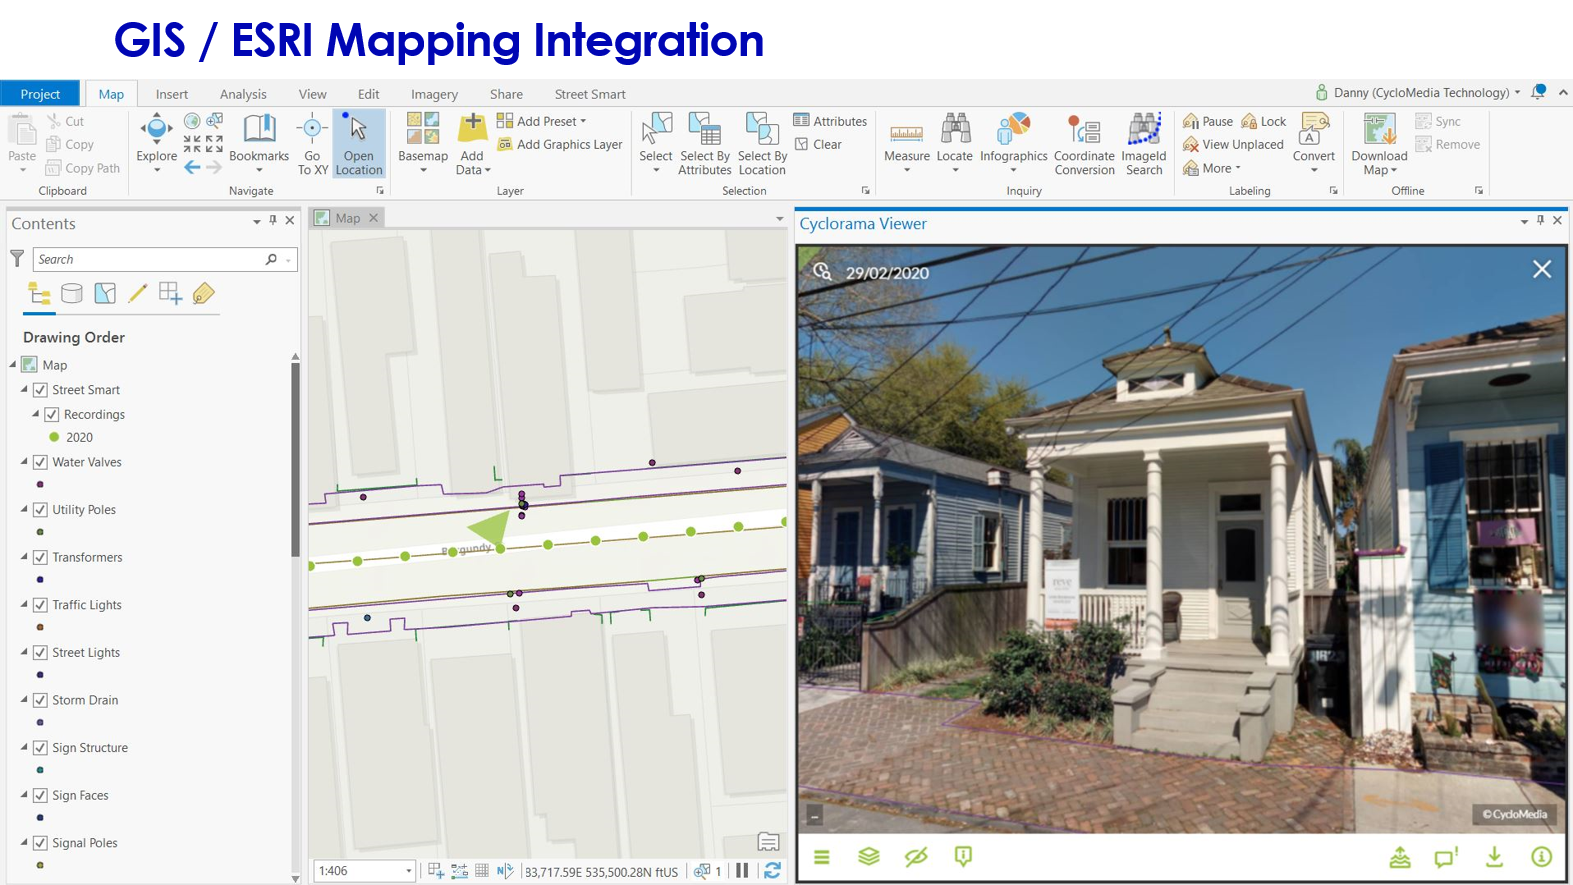Toggle Sign Structure layer visibility

(41, 748)
